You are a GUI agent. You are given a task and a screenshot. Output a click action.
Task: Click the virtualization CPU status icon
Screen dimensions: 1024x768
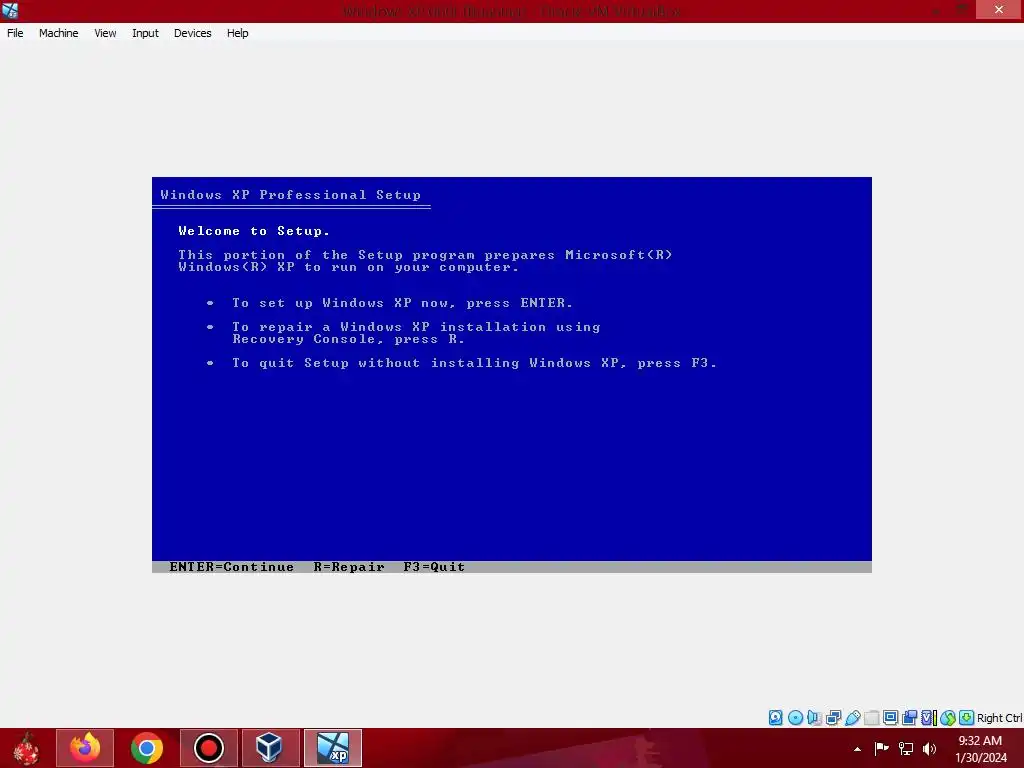pyautogui.click(x=928, y=718)
